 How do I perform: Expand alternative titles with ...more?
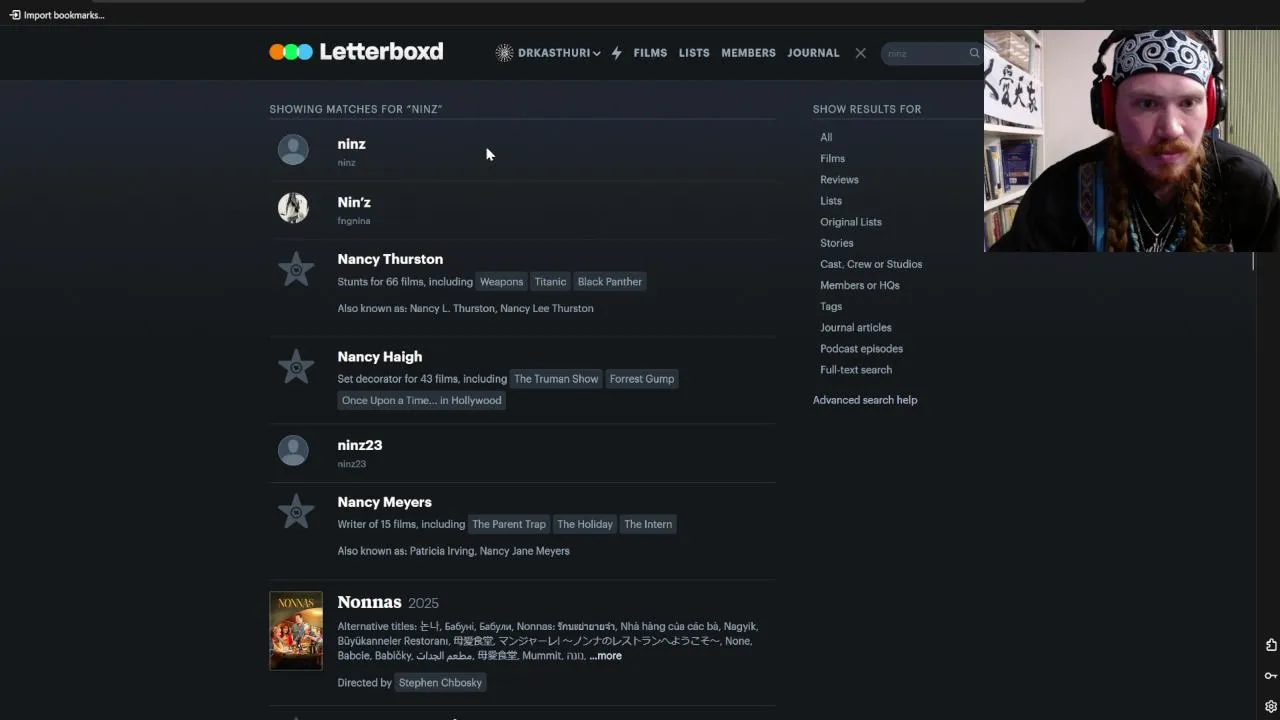click(x=605, y=656)
